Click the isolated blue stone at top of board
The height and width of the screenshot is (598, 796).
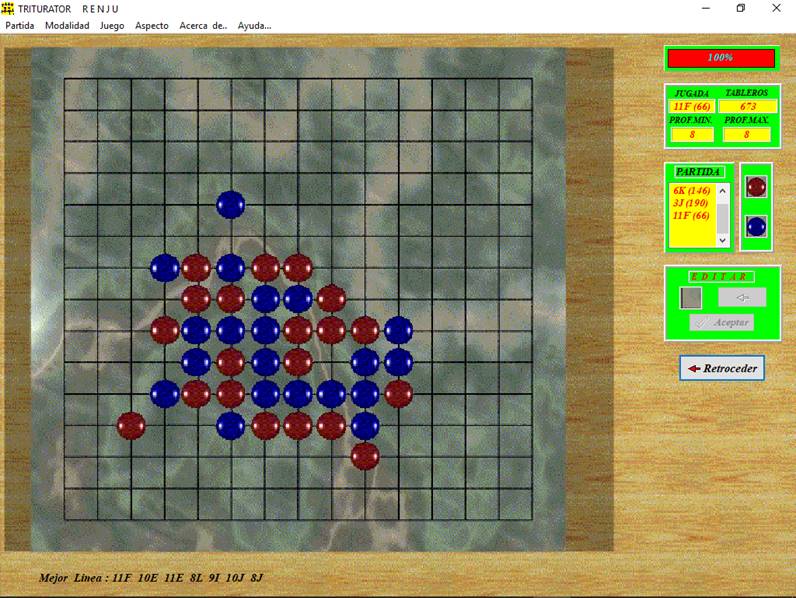click(231, 204)
